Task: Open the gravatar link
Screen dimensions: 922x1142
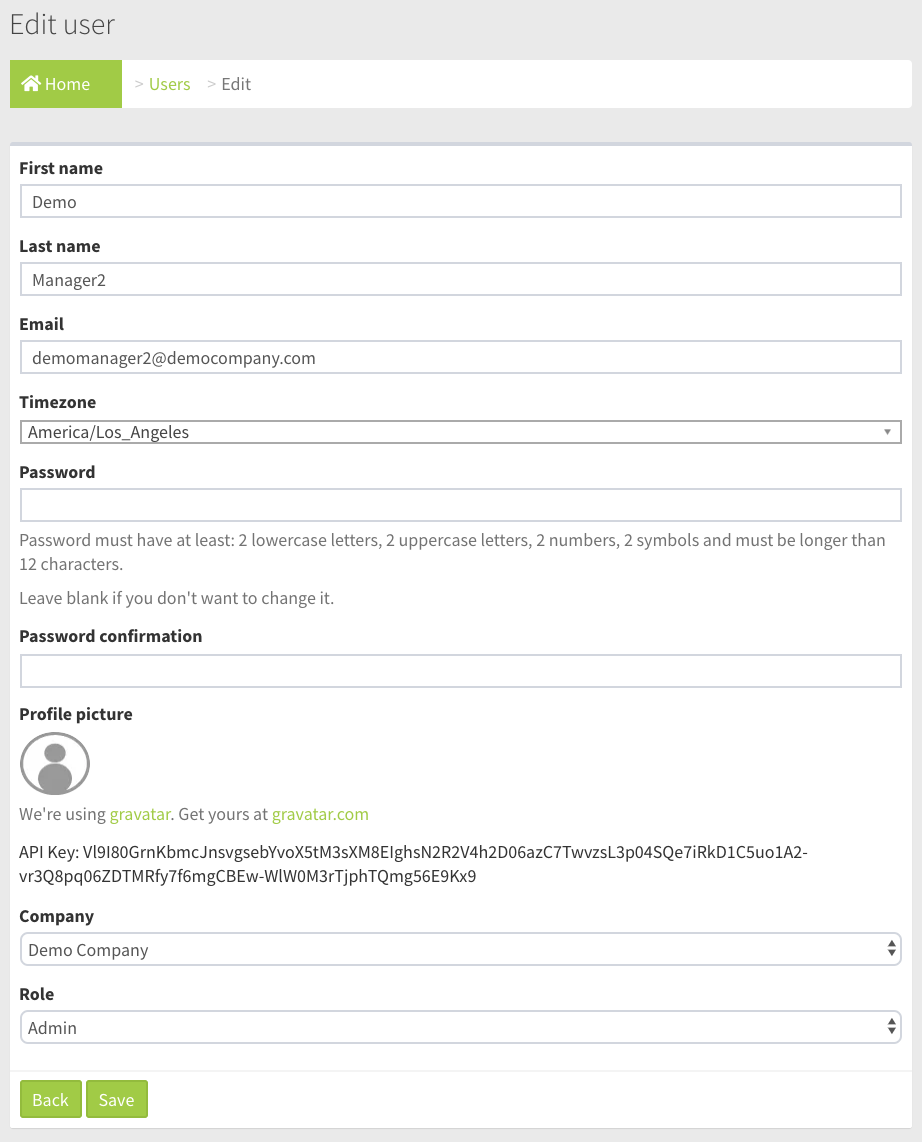Action: pos(139,814)
